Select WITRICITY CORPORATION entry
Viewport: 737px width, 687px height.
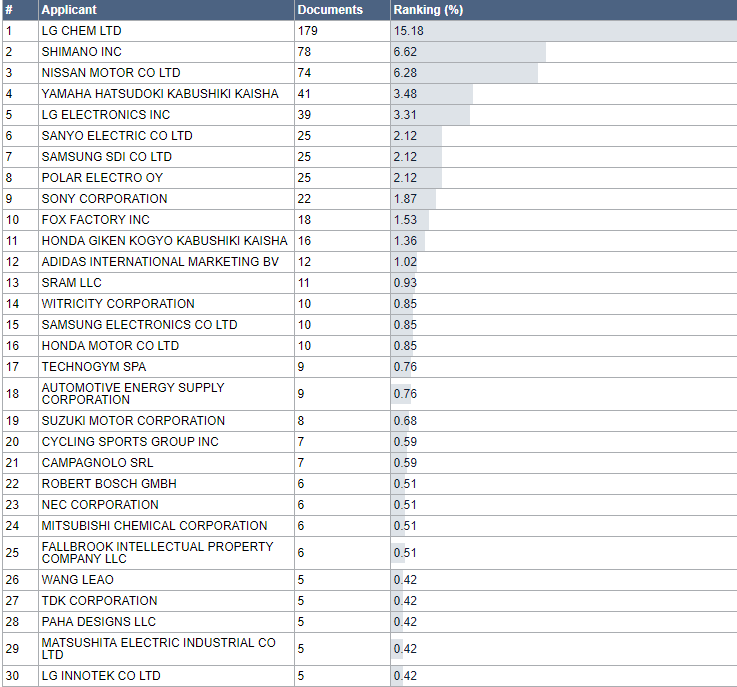(118, 304)
